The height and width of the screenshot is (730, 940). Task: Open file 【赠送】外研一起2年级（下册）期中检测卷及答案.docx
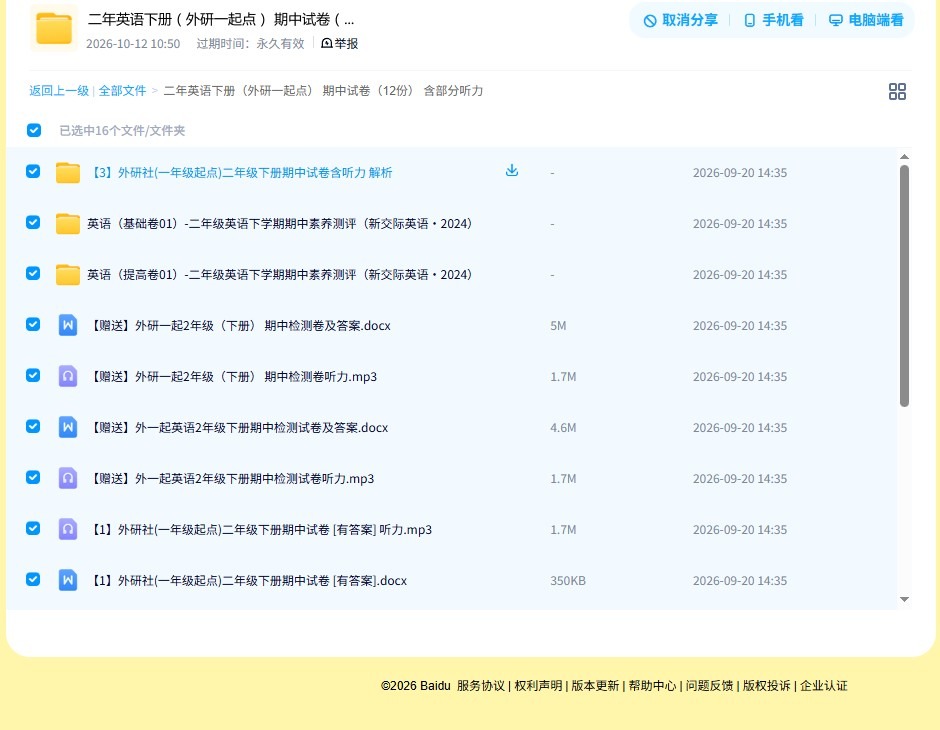point(239,325)
